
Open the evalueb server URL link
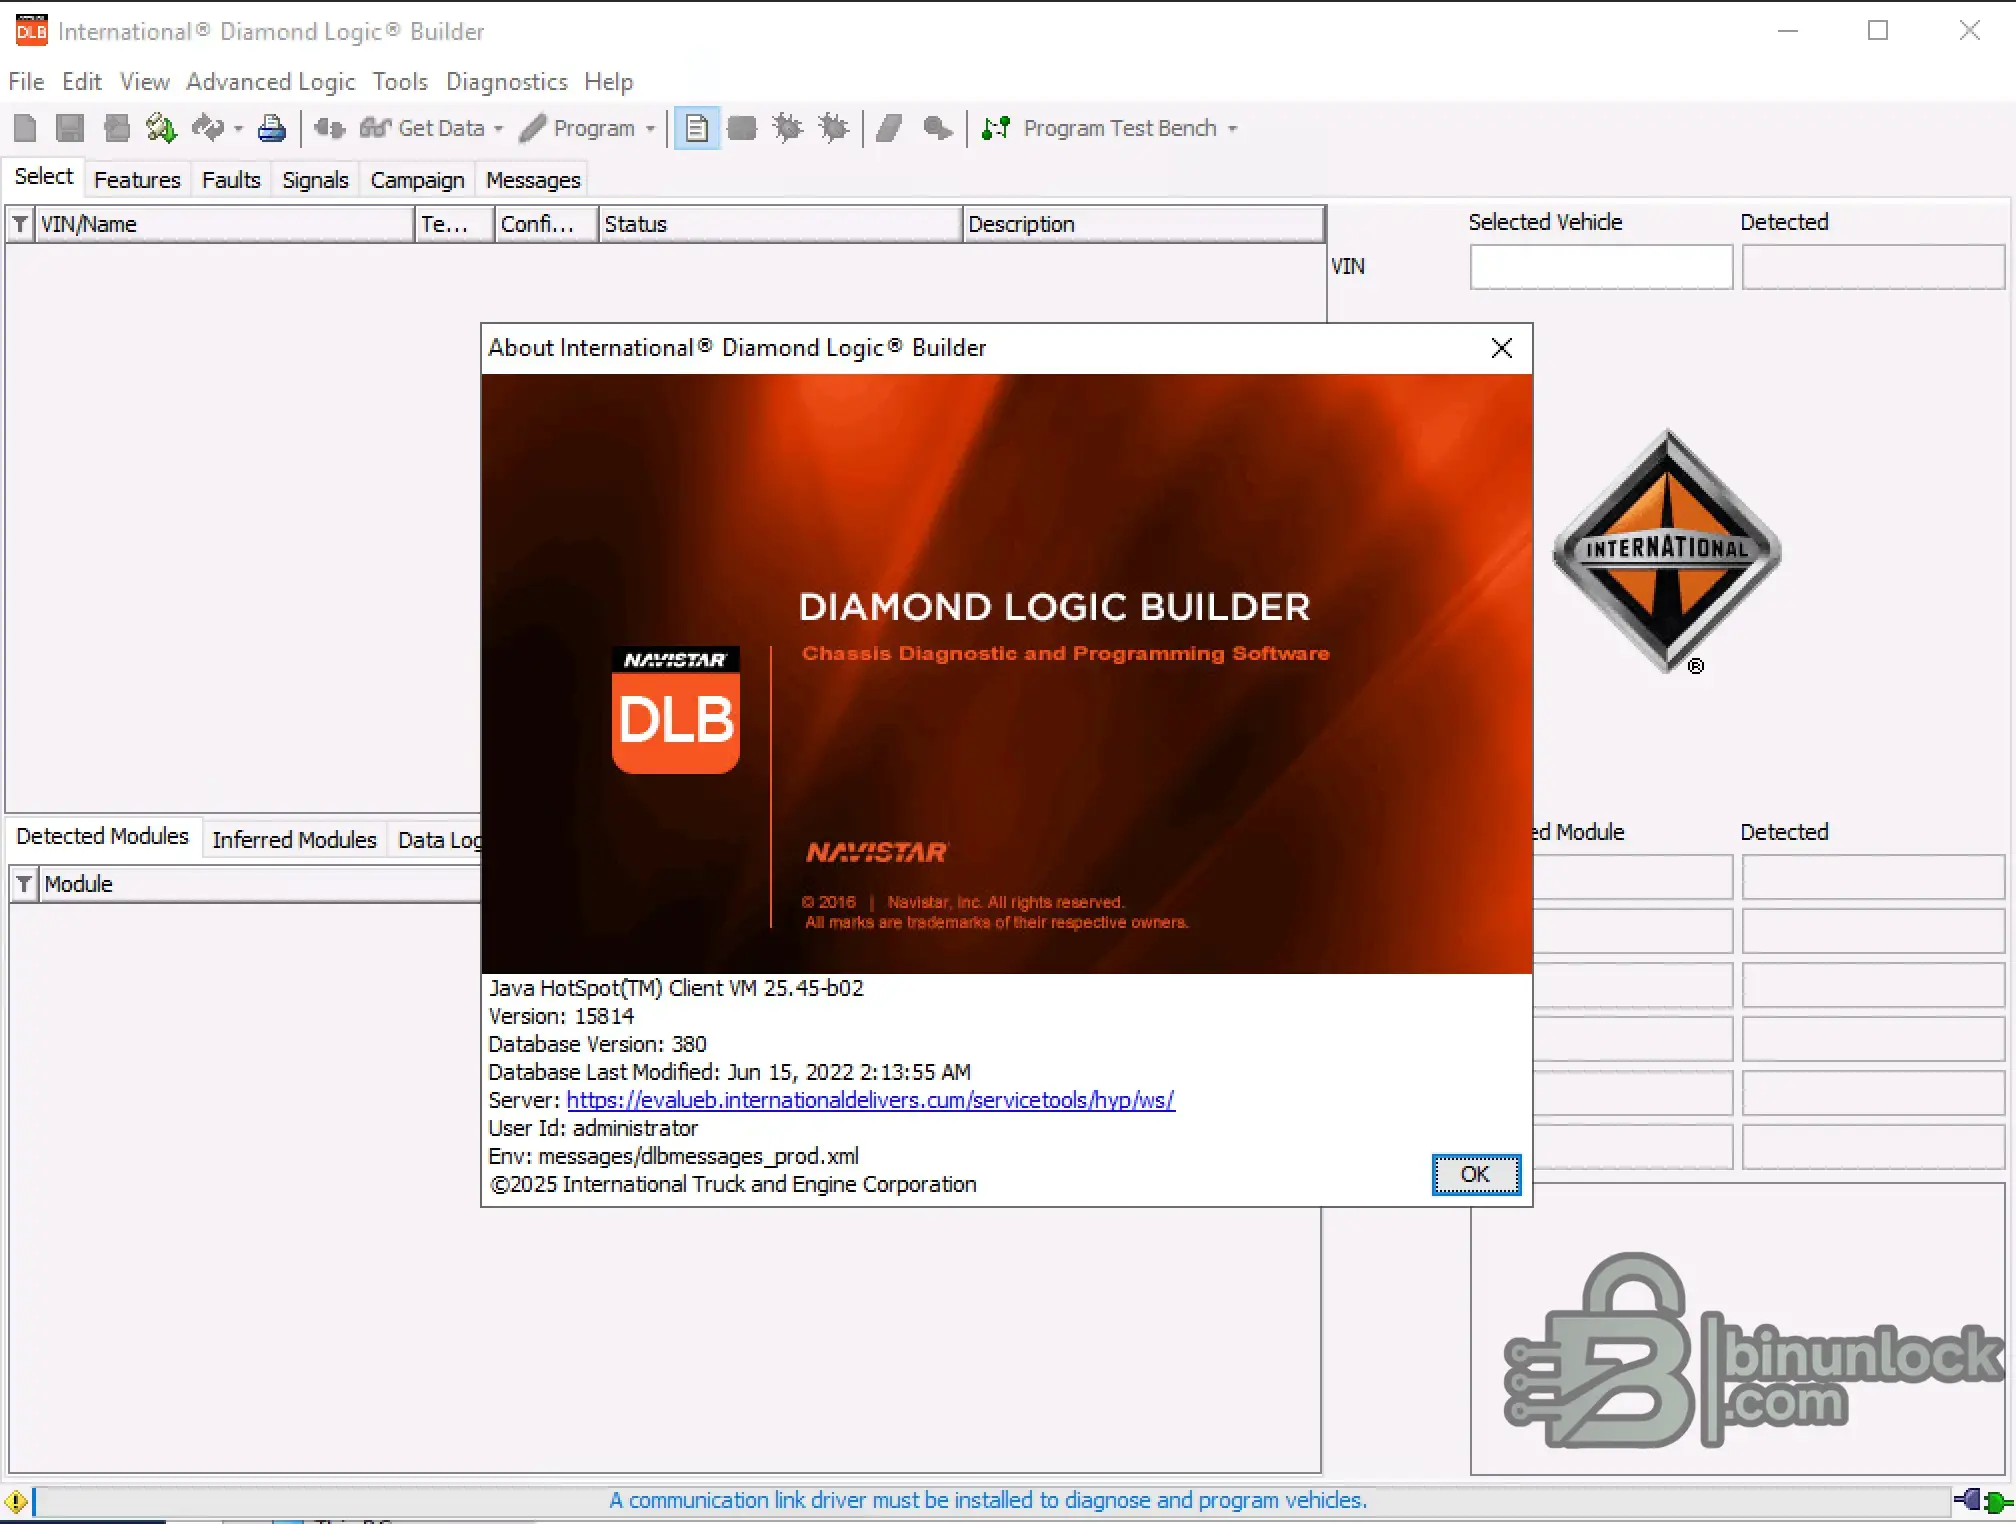click(x=870, y=1100)
